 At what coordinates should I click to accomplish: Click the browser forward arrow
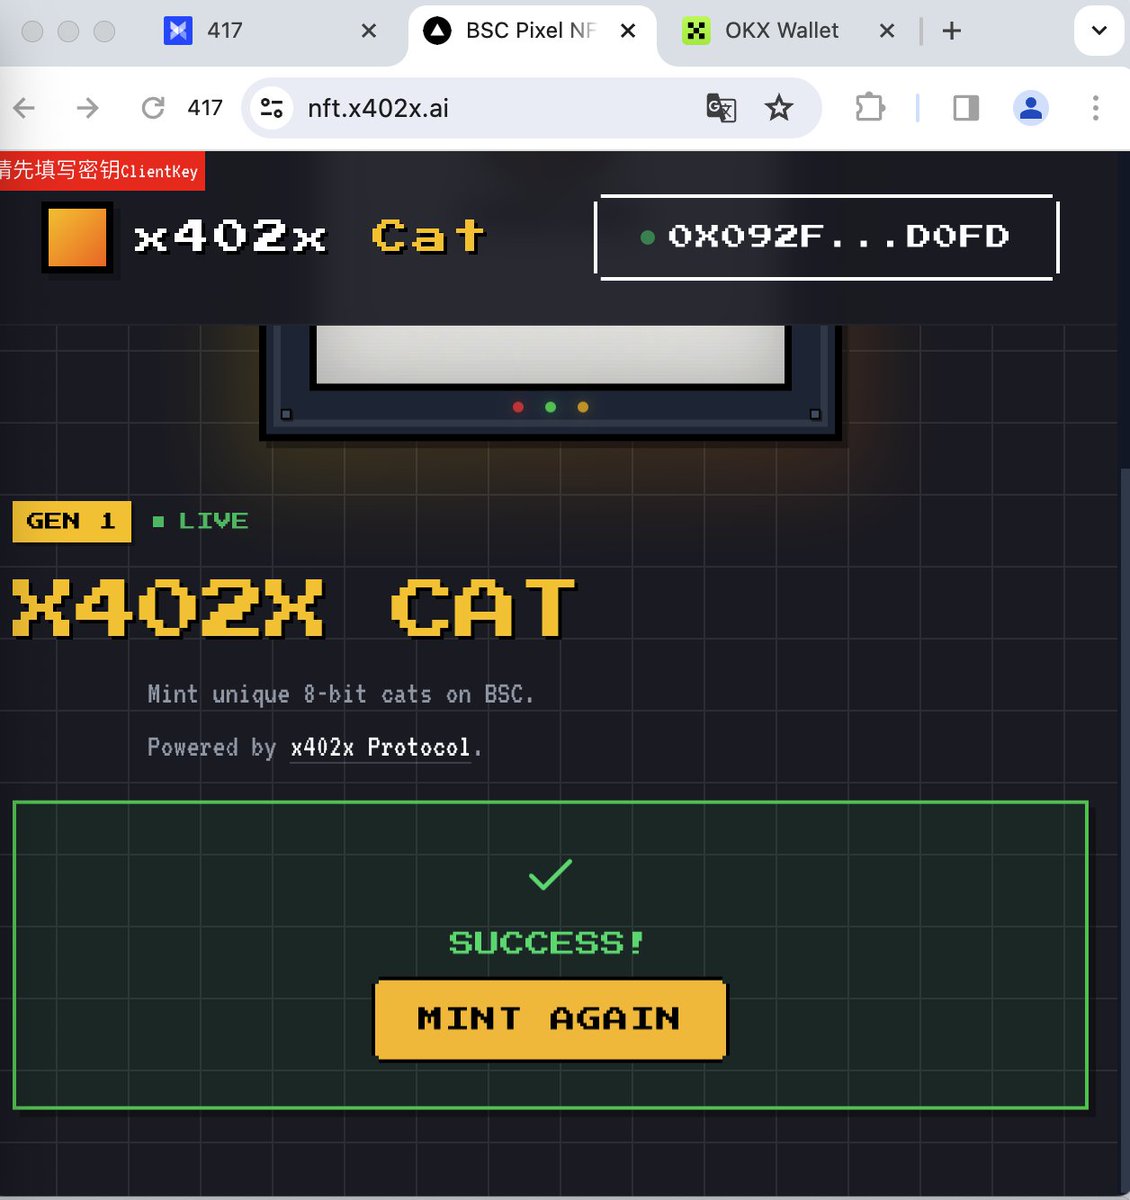coord(88,108)
